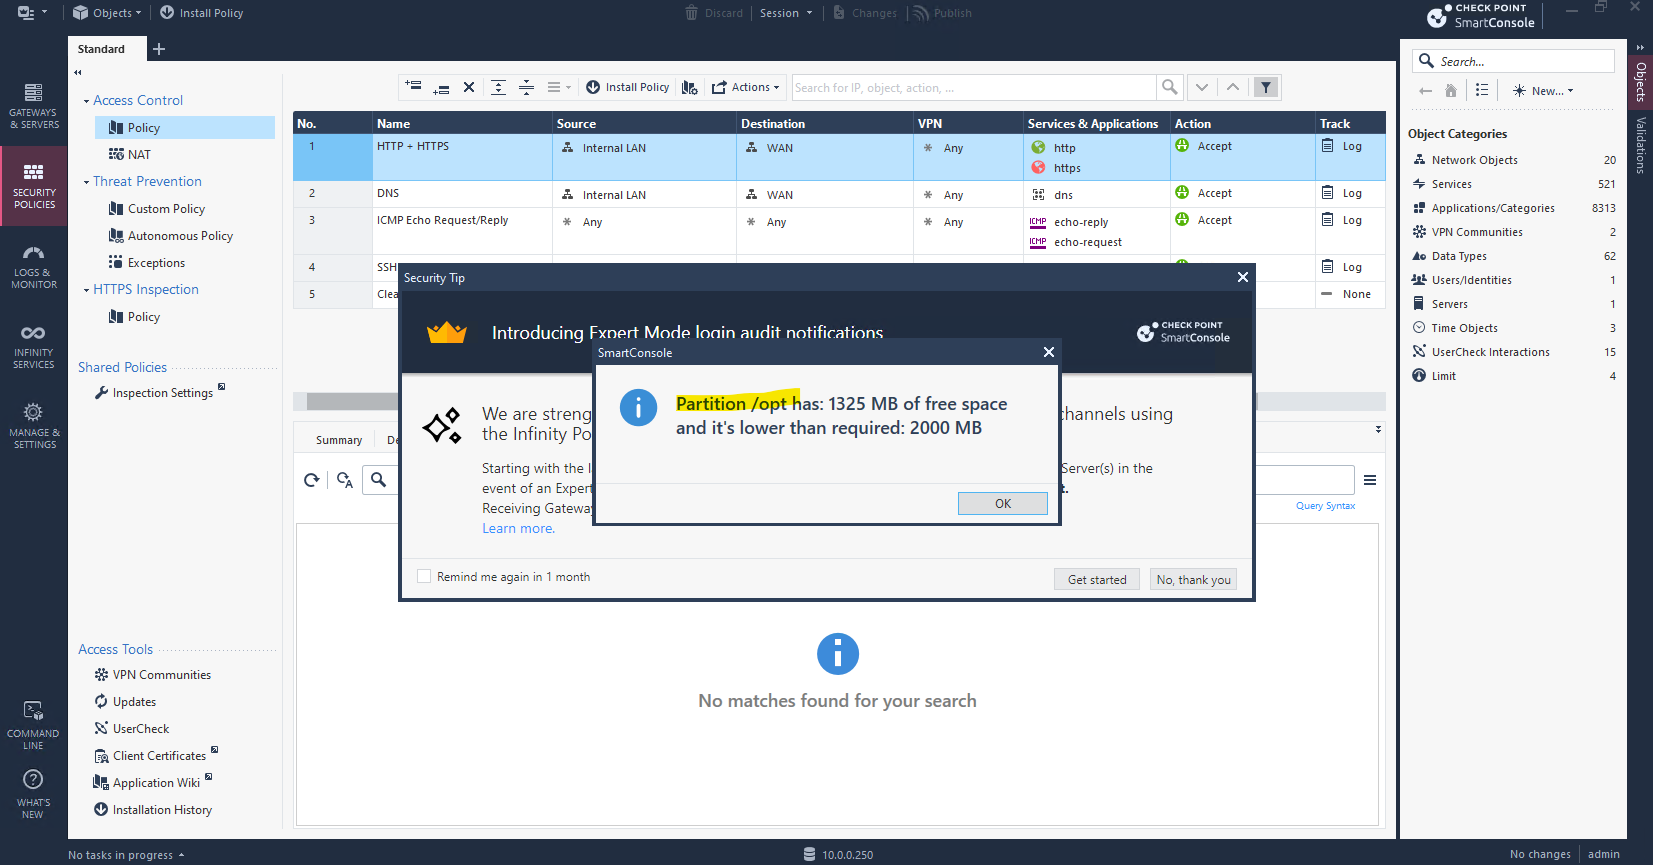
Task: Open the Command Line tool
Action: click(x=33, y=725)
